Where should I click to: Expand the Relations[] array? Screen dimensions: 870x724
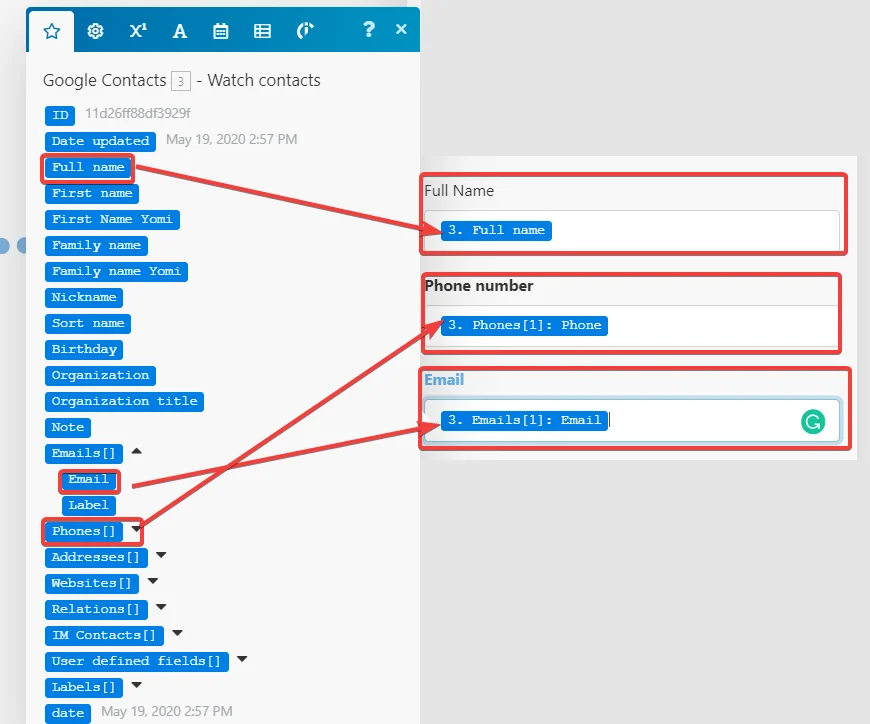tap(161, 607)
